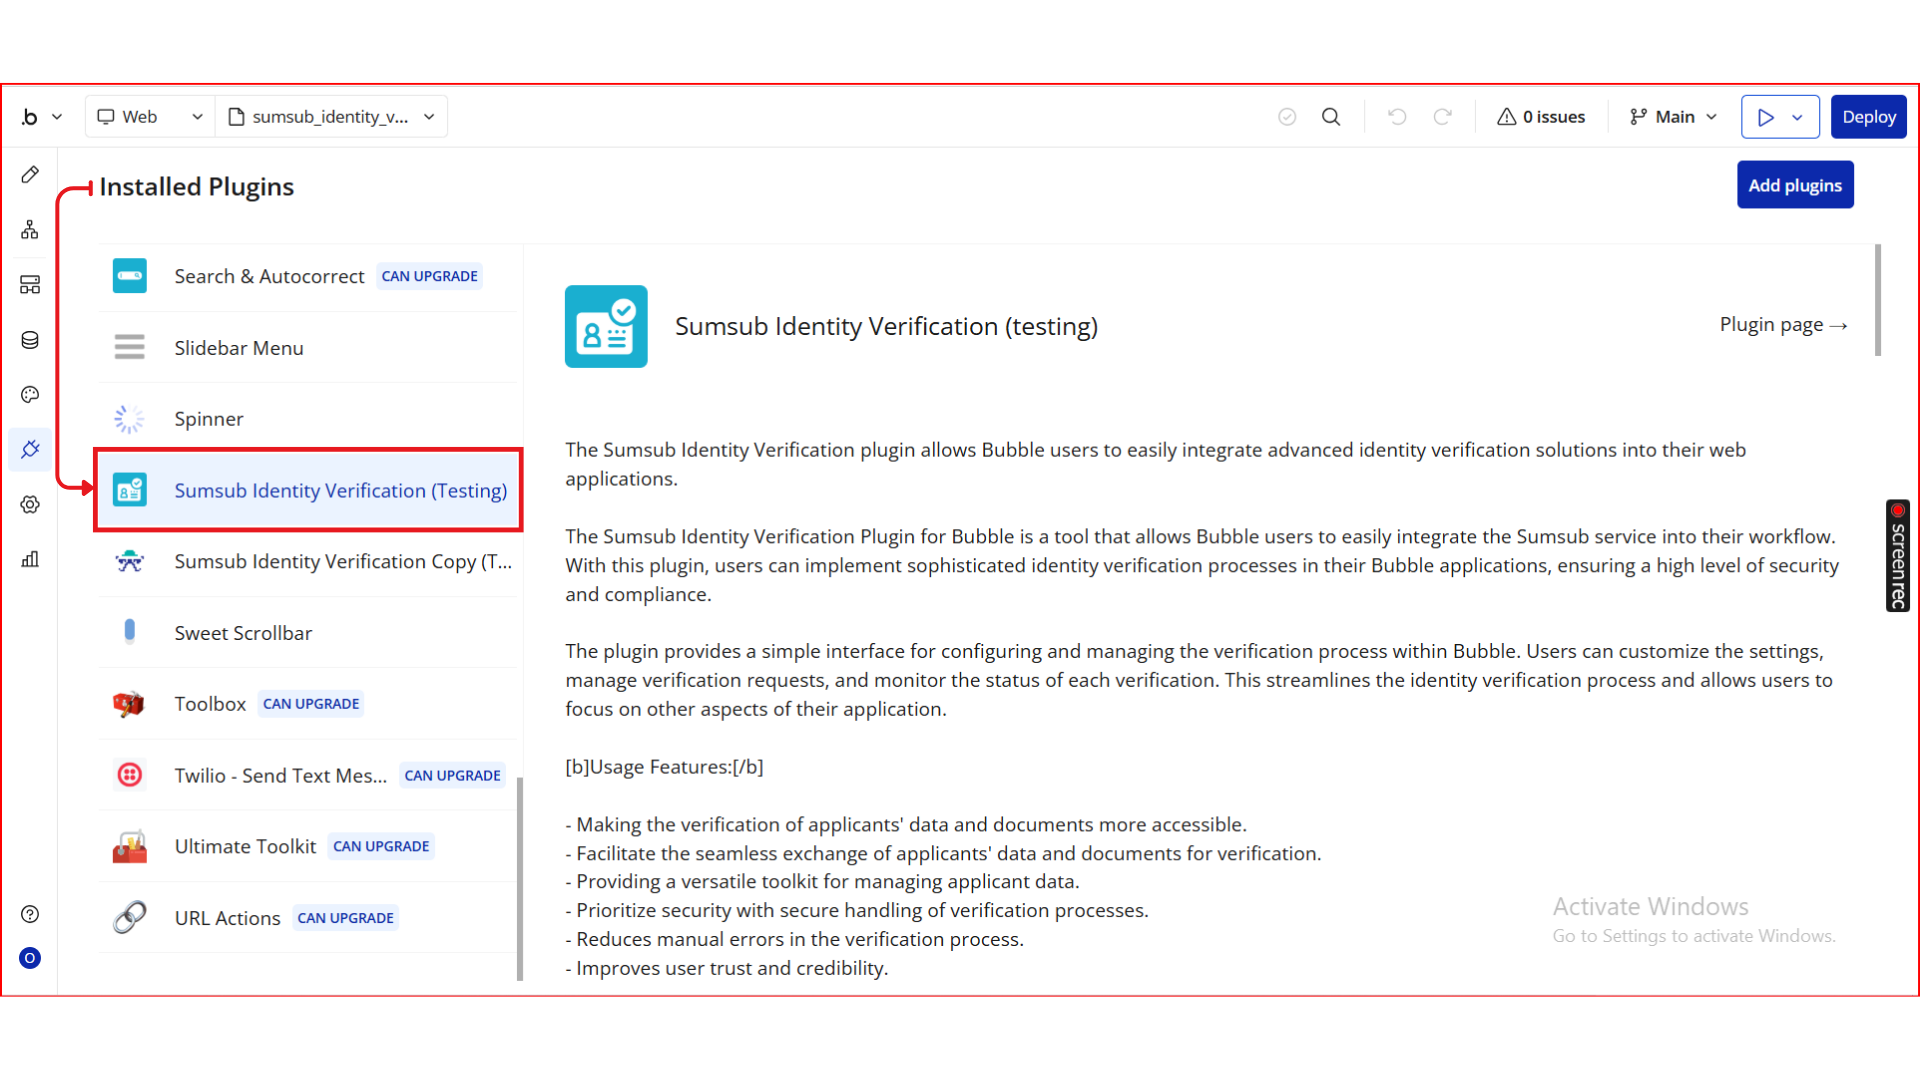Click the help question mark icon

coord(30,914)
